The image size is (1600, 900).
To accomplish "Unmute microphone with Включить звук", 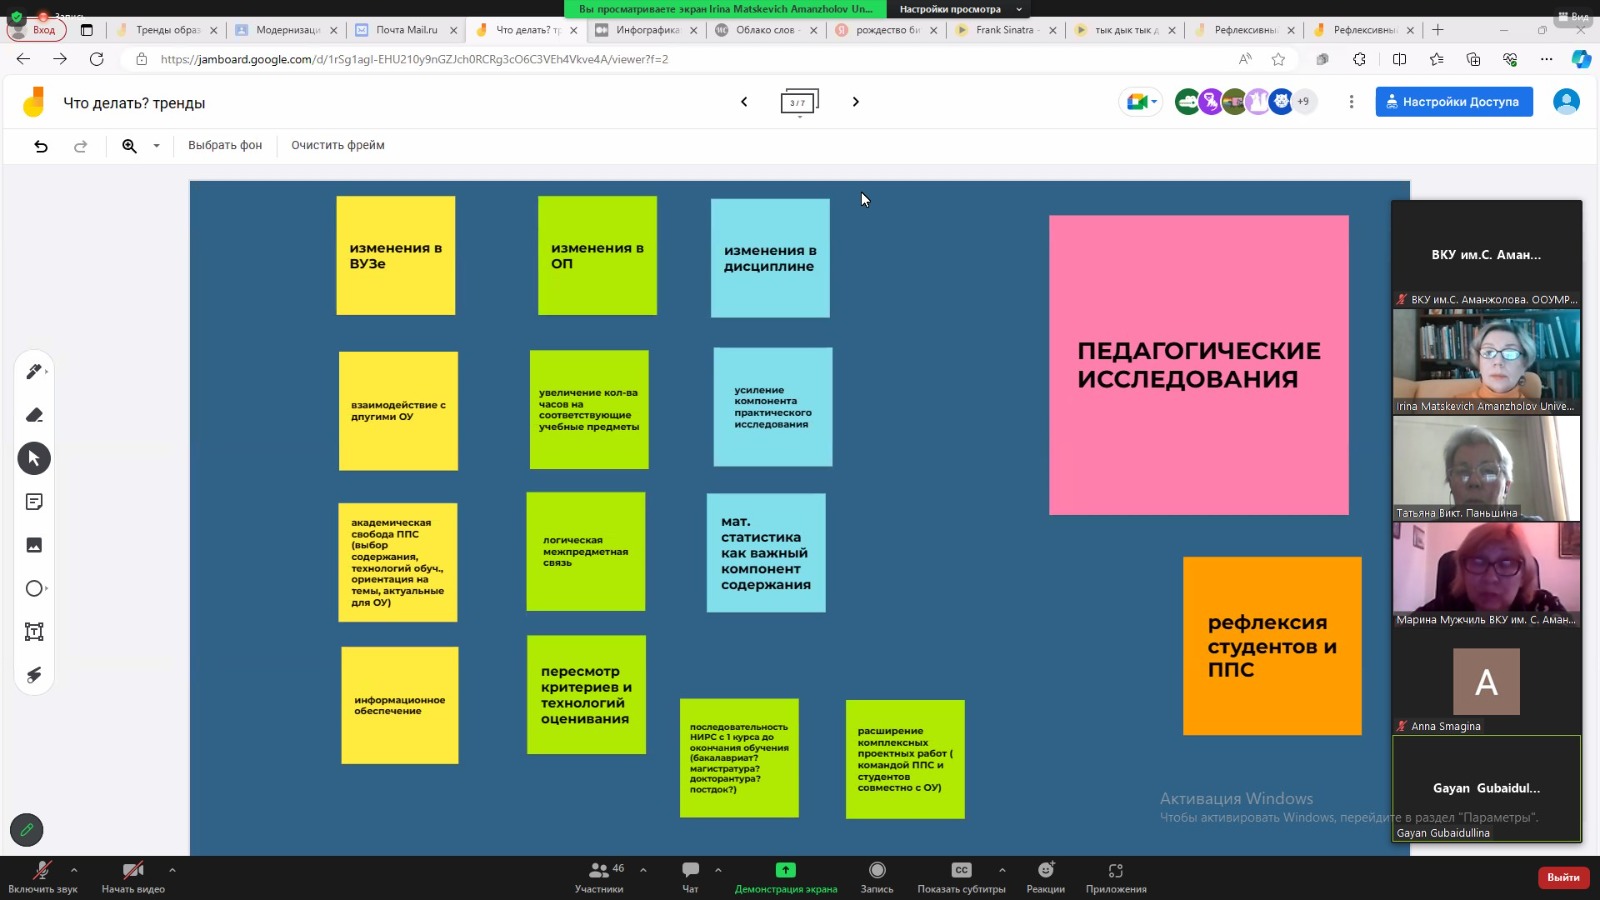I will click(42, 876).
